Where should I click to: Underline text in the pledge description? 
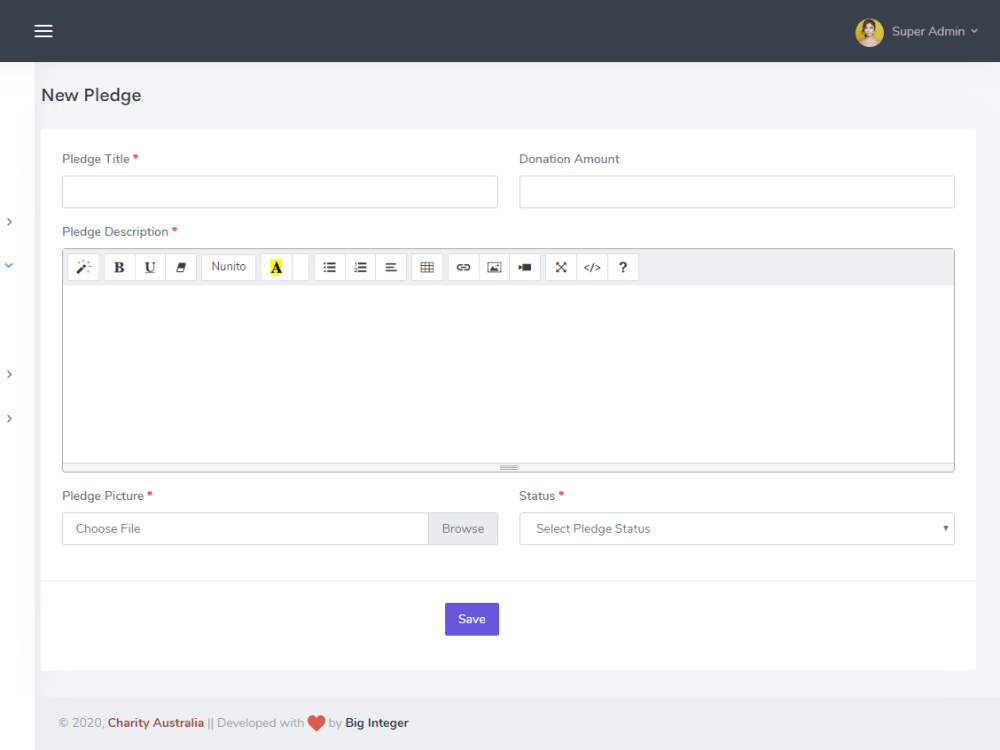pos(150,267)
